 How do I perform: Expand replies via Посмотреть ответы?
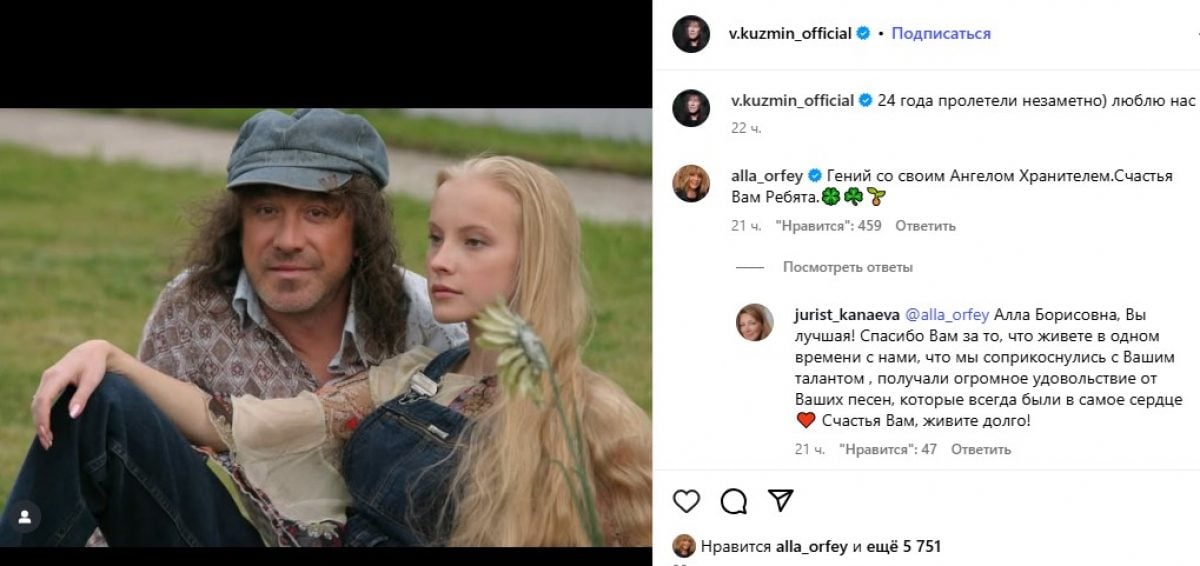click(847, 267)
